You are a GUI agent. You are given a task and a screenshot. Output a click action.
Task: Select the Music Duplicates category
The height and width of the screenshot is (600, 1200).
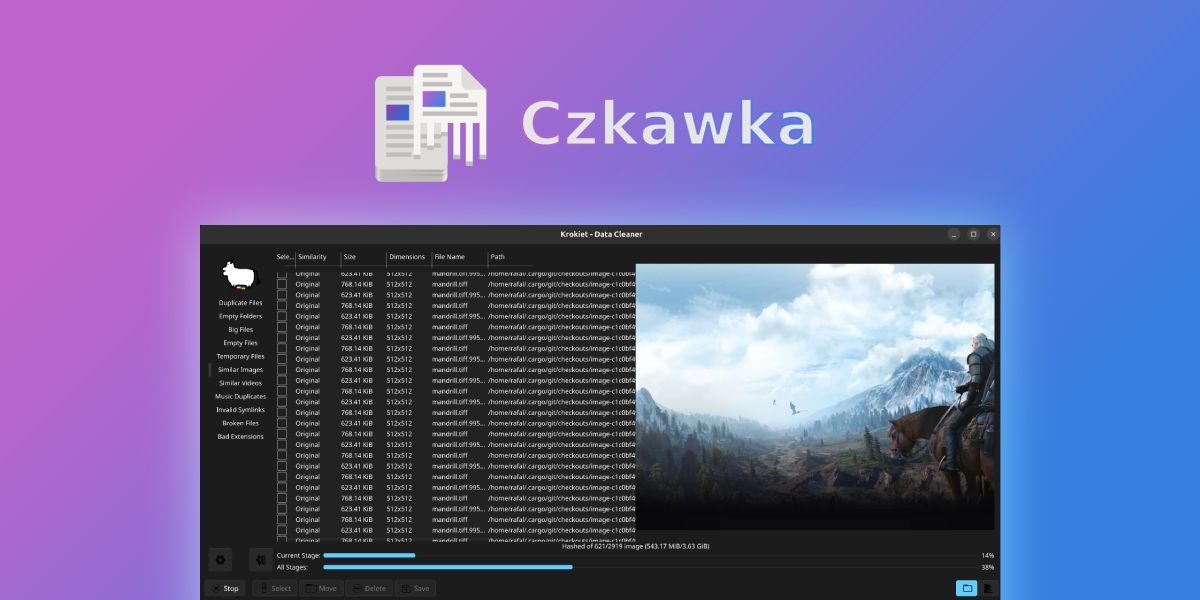click(x=240, y=396)
